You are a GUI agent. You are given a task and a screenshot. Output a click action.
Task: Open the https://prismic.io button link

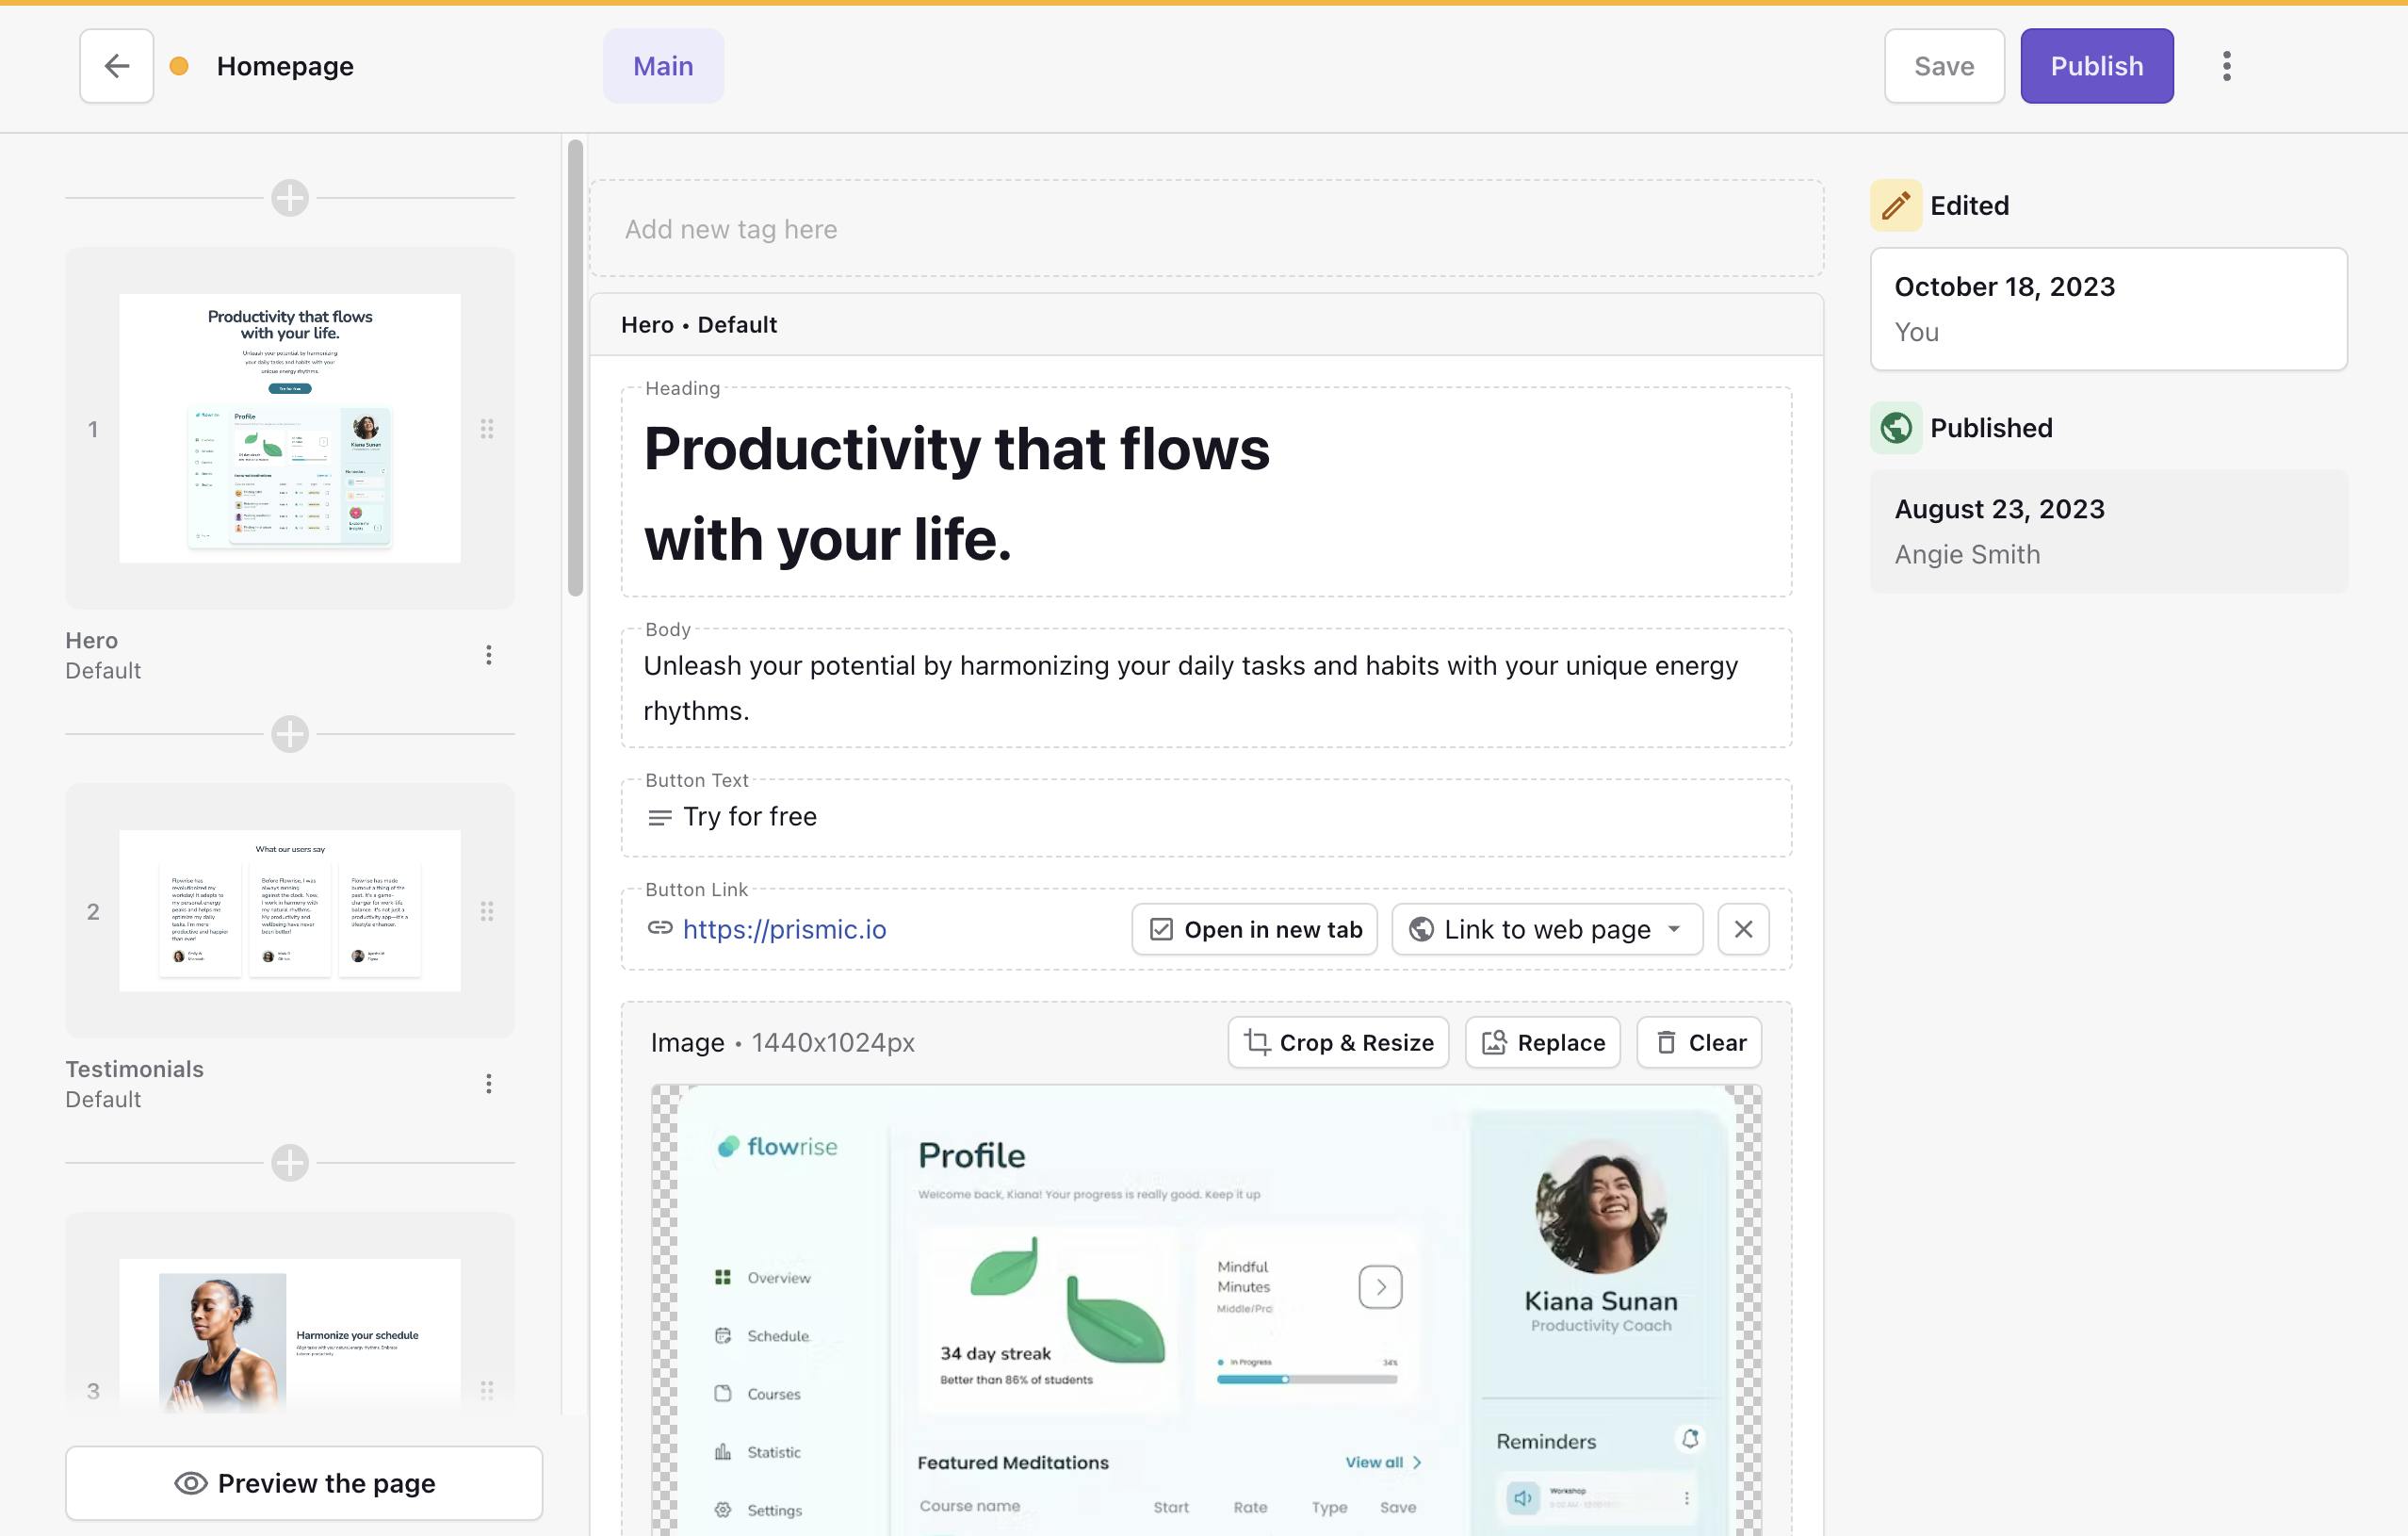pyautogui.click(x=784, y=929)
